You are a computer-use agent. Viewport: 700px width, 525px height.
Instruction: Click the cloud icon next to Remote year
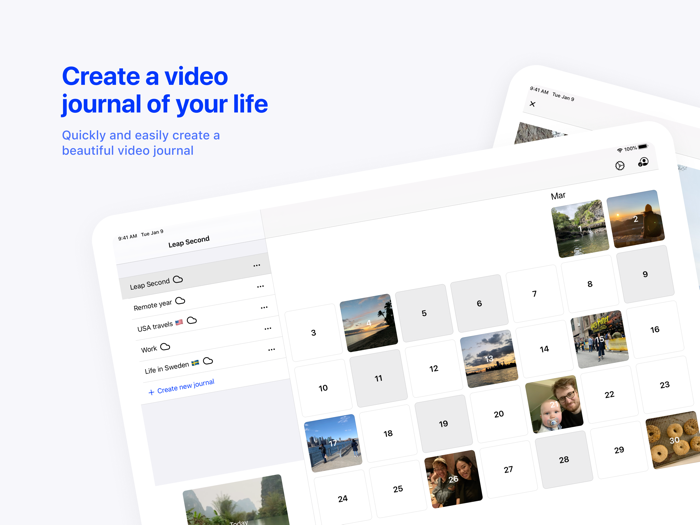[180, 300]
